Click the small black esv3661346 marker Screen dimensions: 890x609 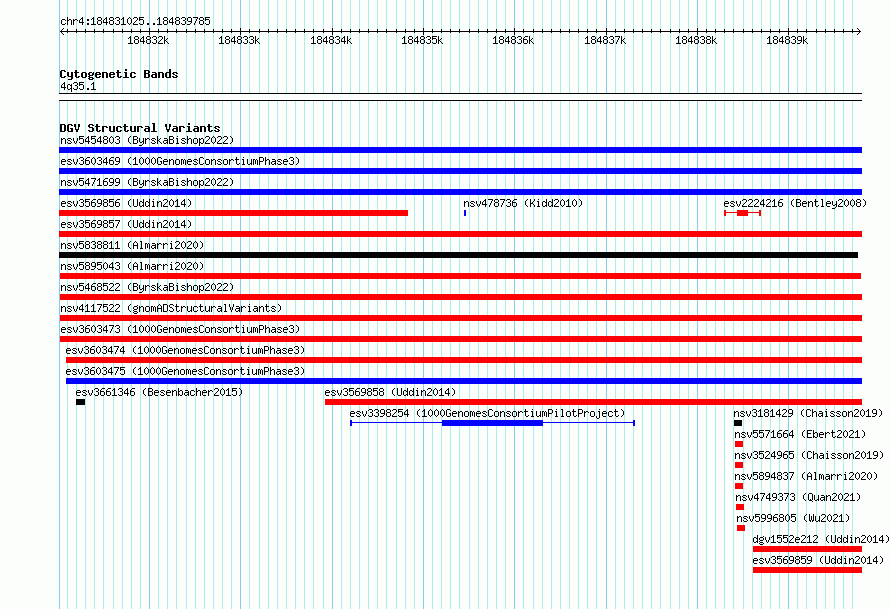click(x=81, y=402)
